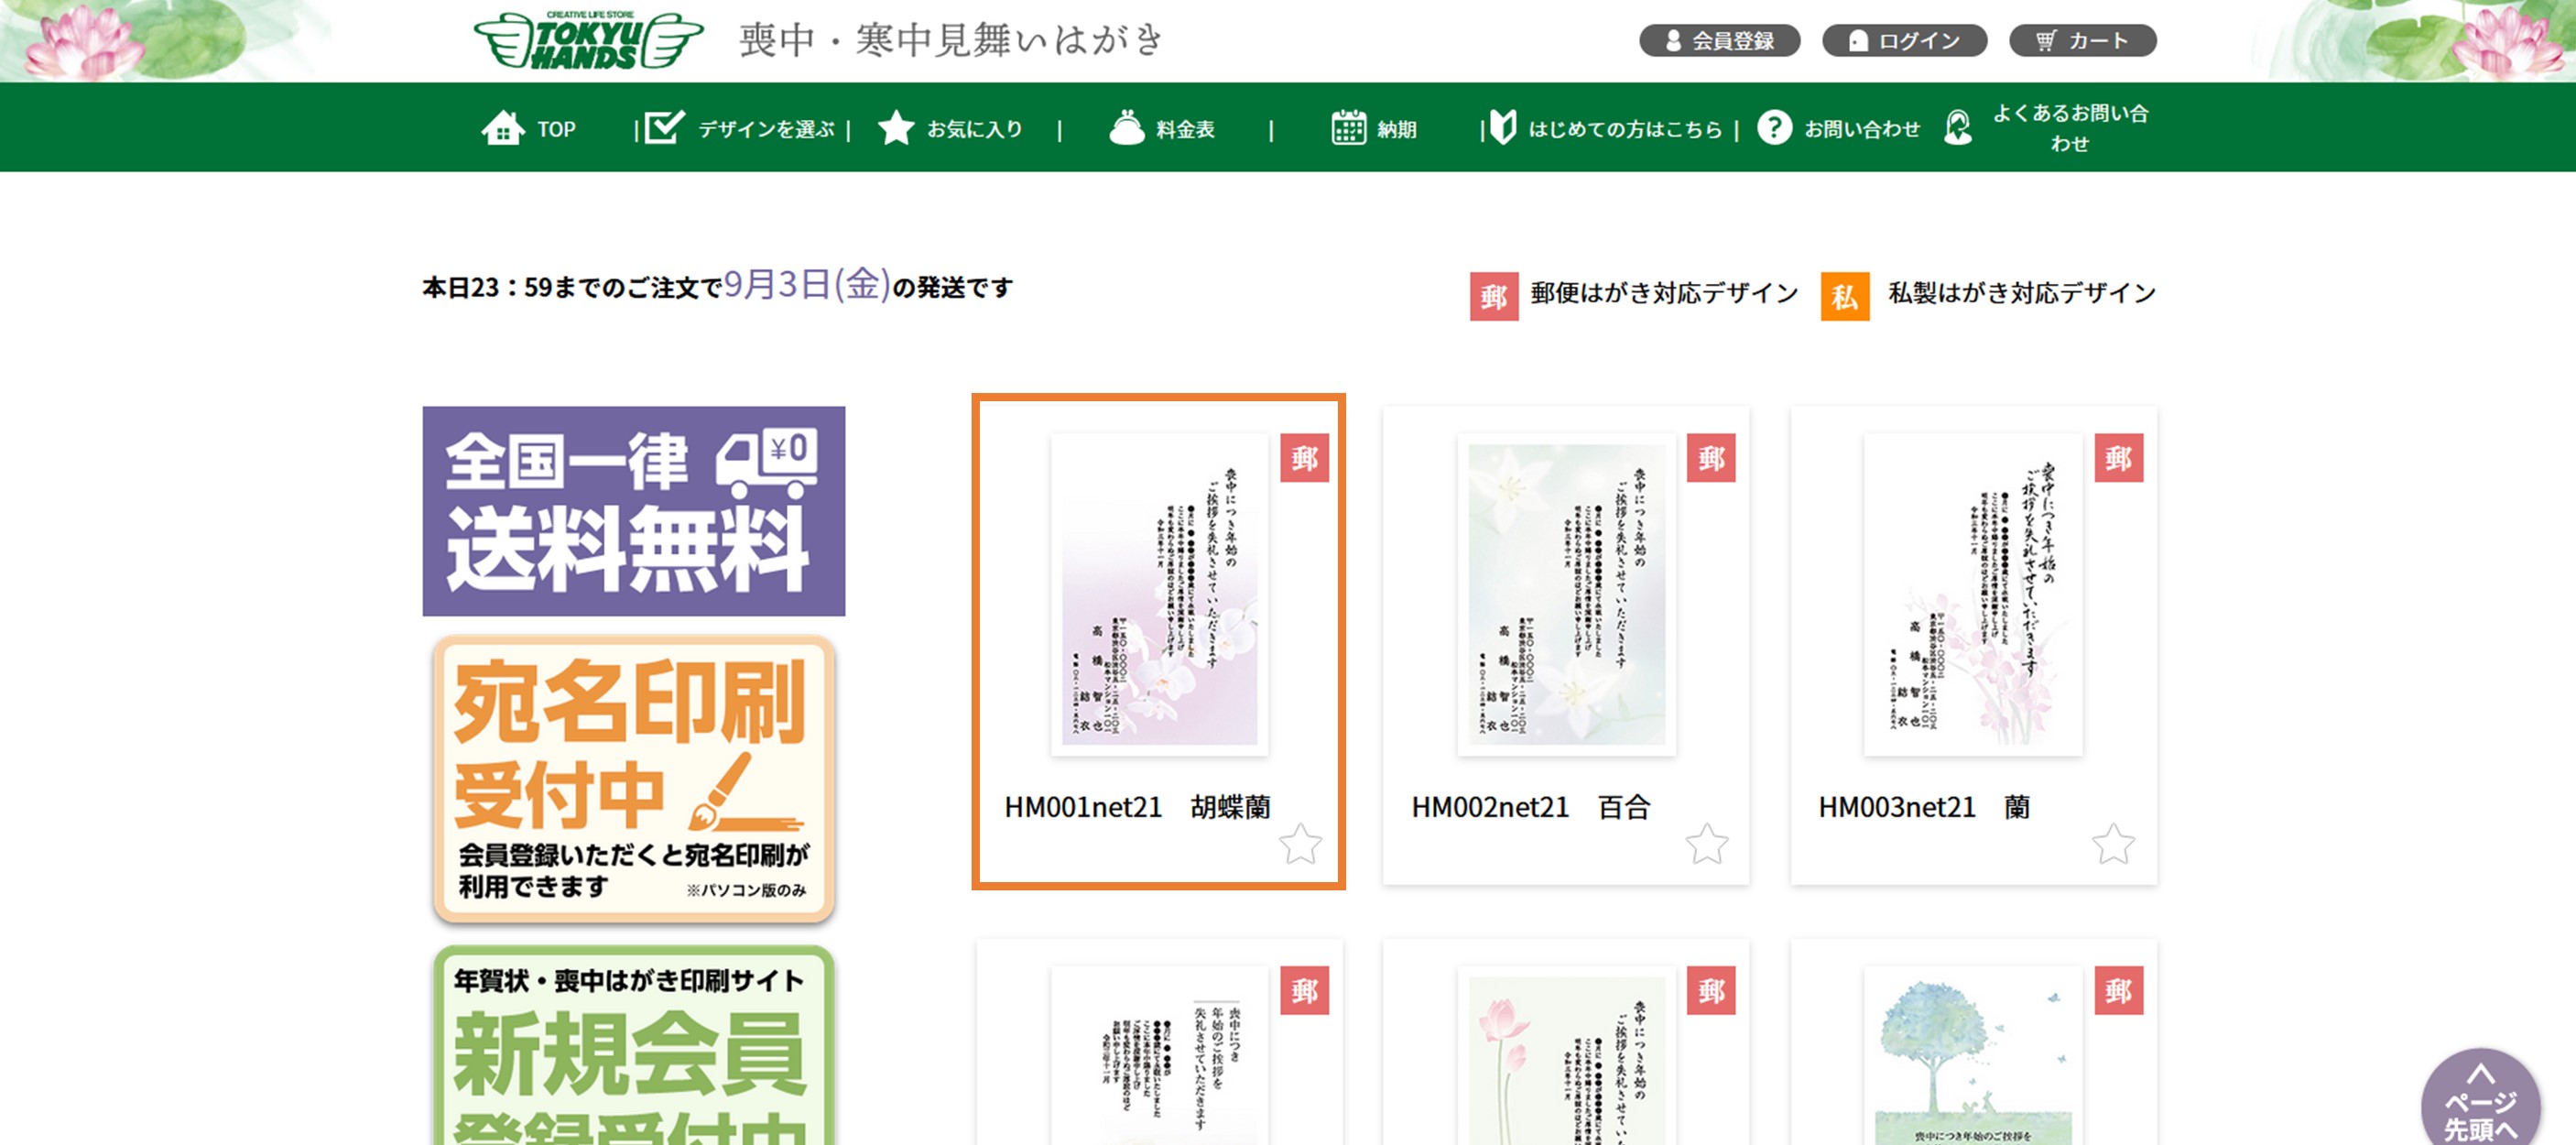Click the Tokyu Hands logo

click(588, 40)
